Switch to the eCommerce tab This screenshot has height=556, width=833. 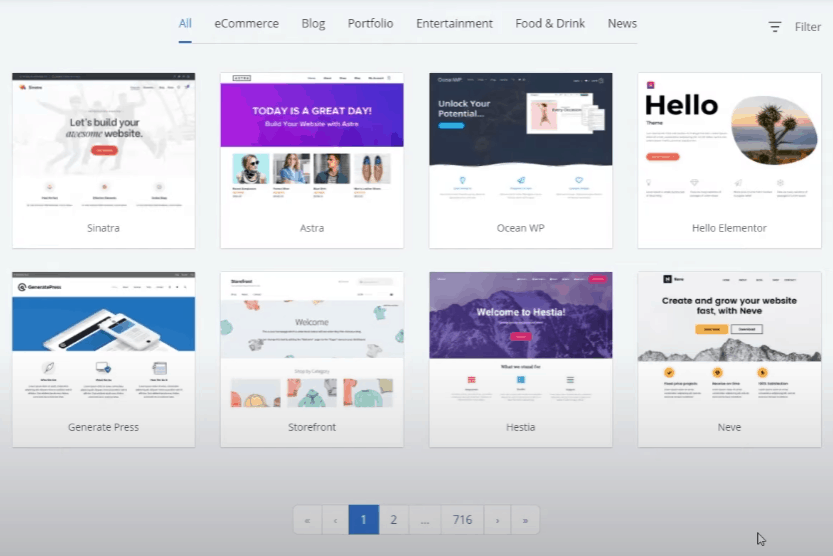246,23
